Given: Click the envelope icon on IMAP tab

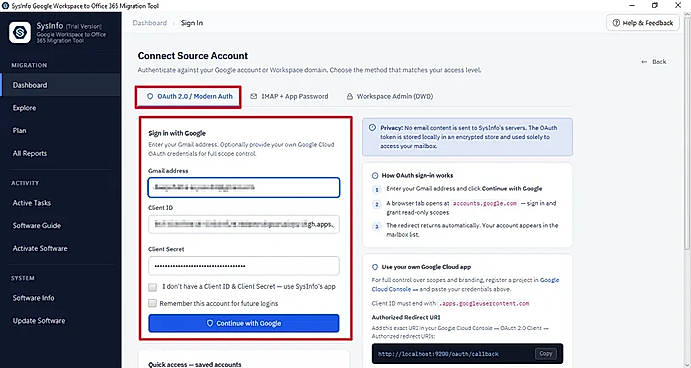Looking at the screenshot, I should click(x=253, y=96).
